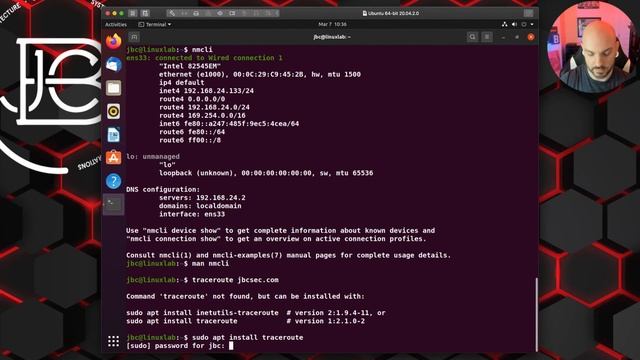Click 'inet6 fe80::a247:485f:9ec5:4cea/64' line
640x360 pixels.
pos(229,124)
